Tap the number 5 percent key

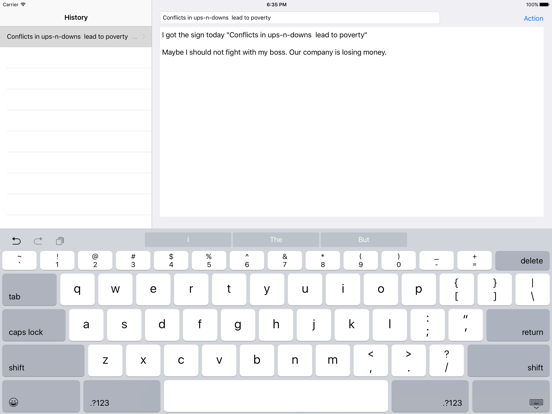209,261
